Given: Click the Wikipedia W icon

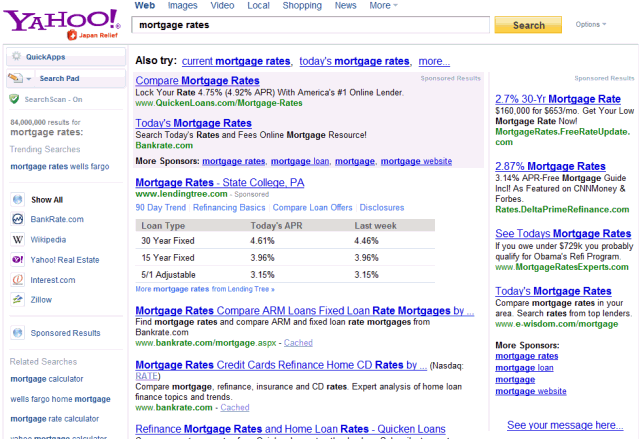Looking at the screenshot, I should [x=18, y=239].
